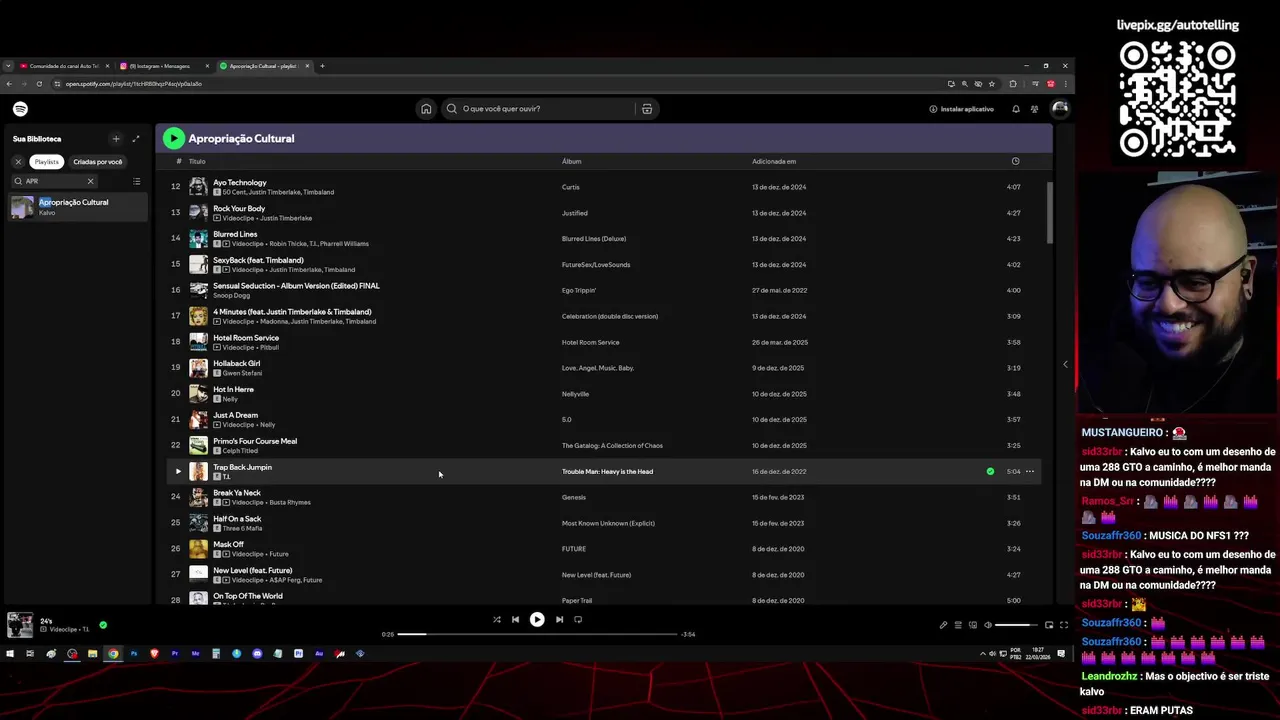The image size is (1280, 720).
Task: Open artist link Gwen Stefani
Action: pos(242,373)
